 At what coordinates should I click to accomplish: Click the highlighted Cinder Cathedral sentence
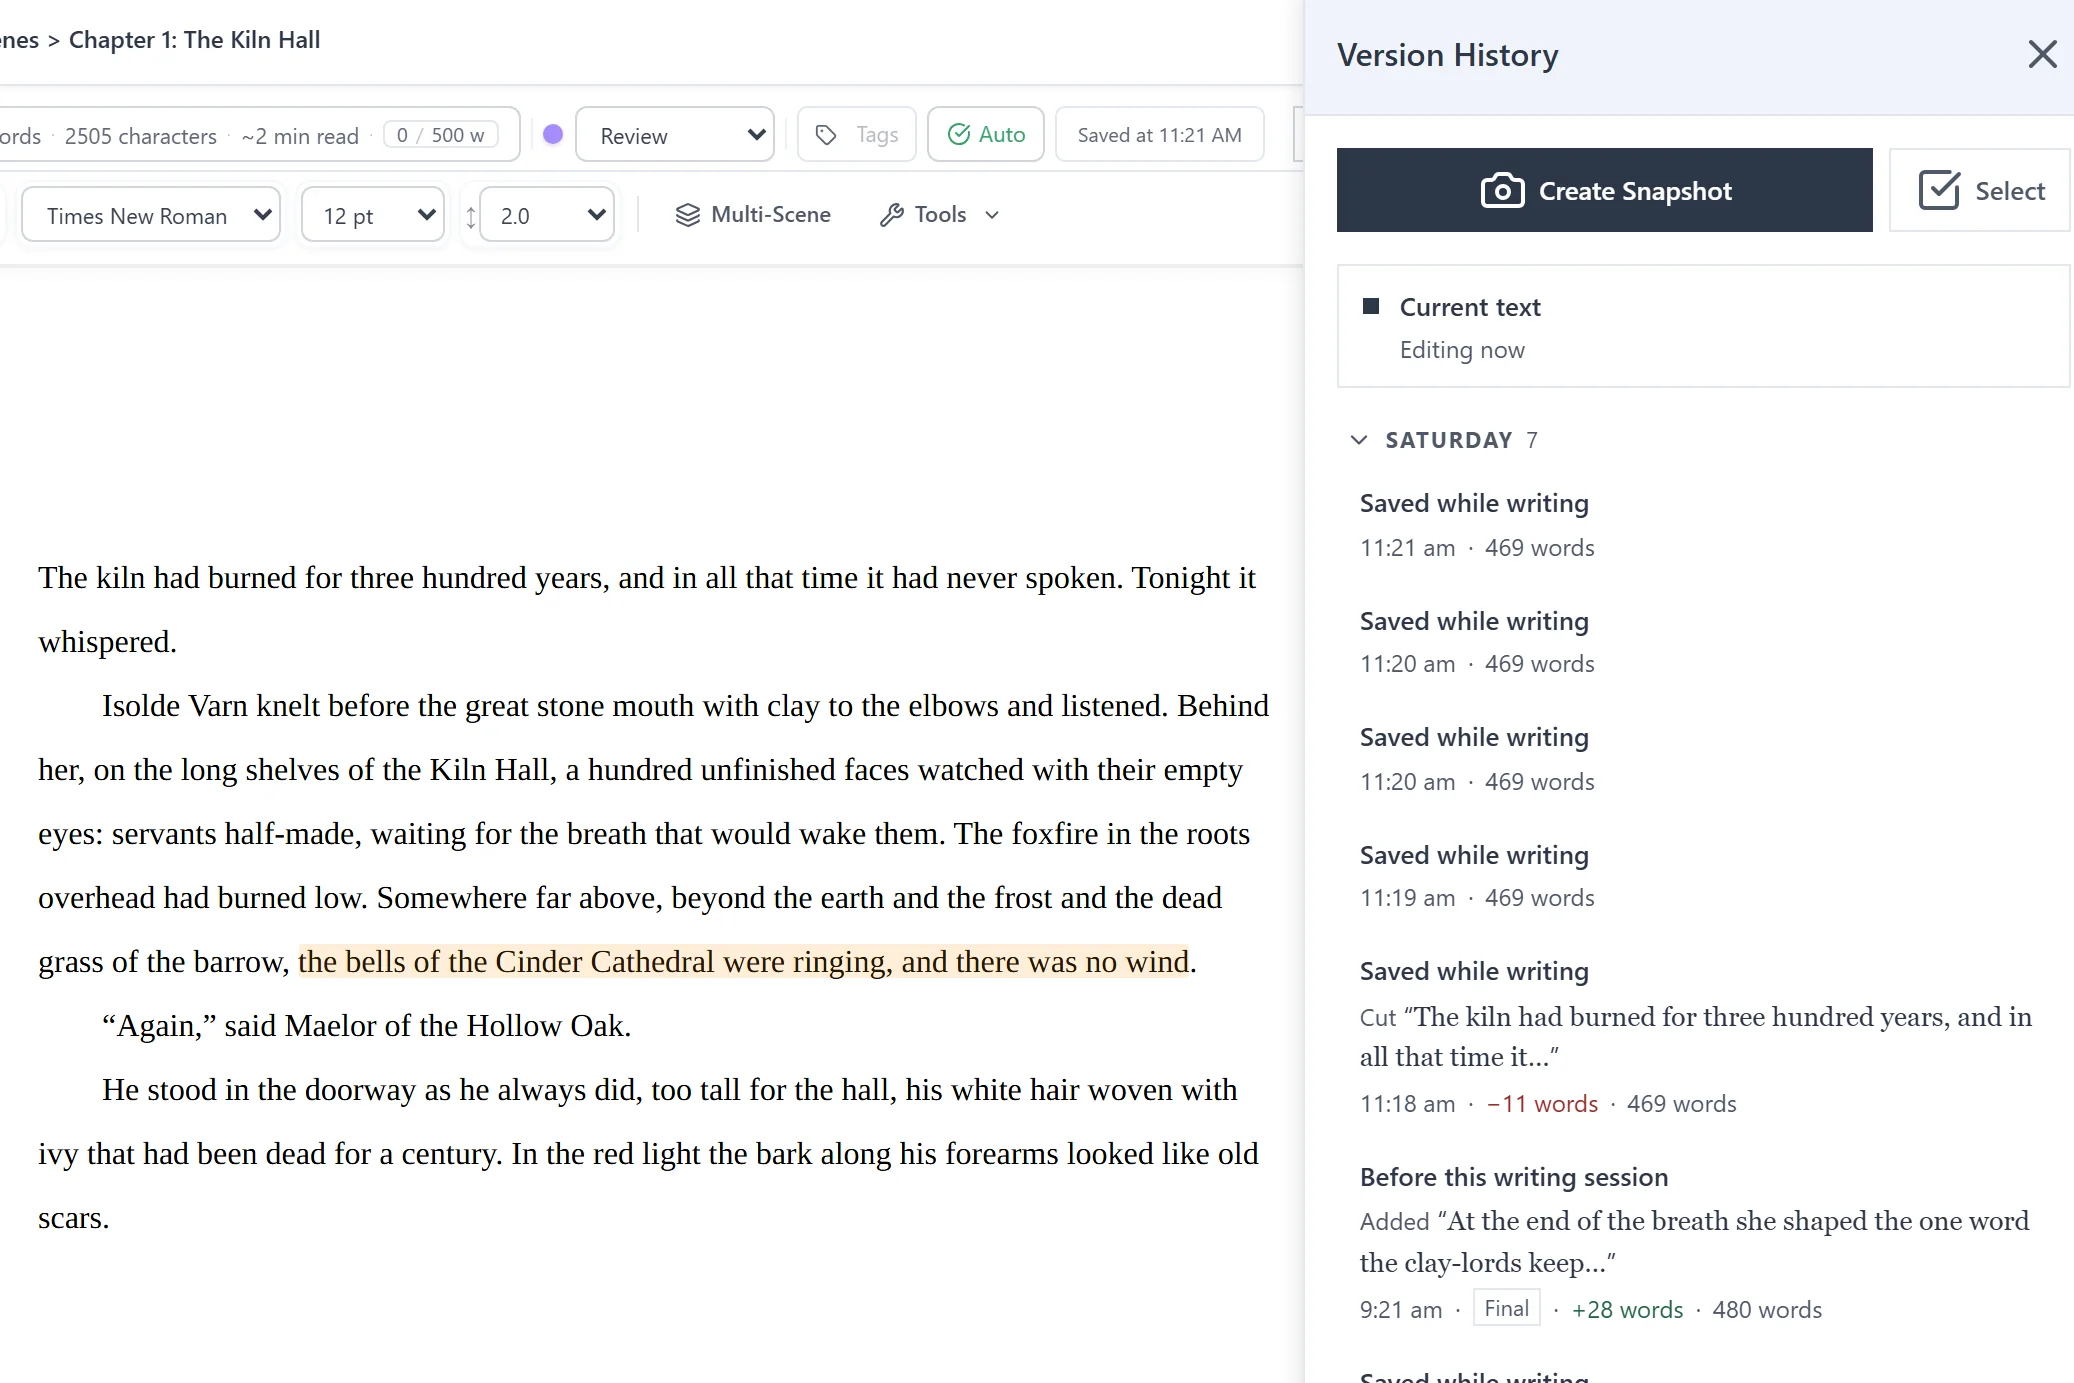click(744, 961)
